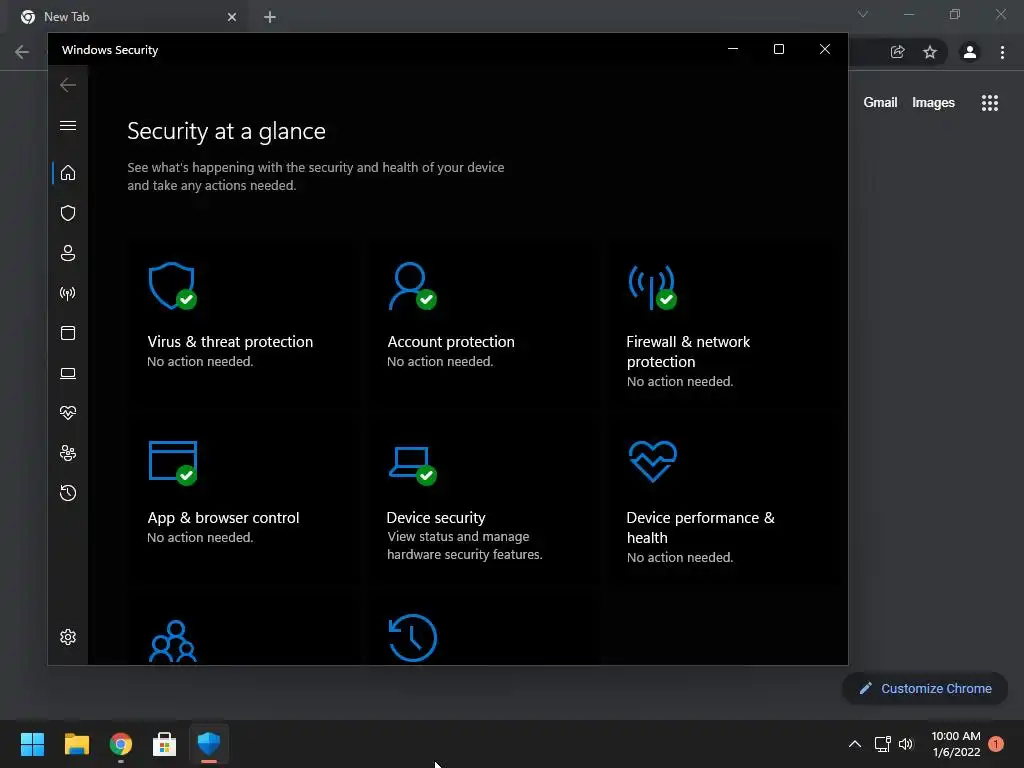Expand the hamburger navigation menu
This screenshot has width=1024, height=768.
click(68, 125)
